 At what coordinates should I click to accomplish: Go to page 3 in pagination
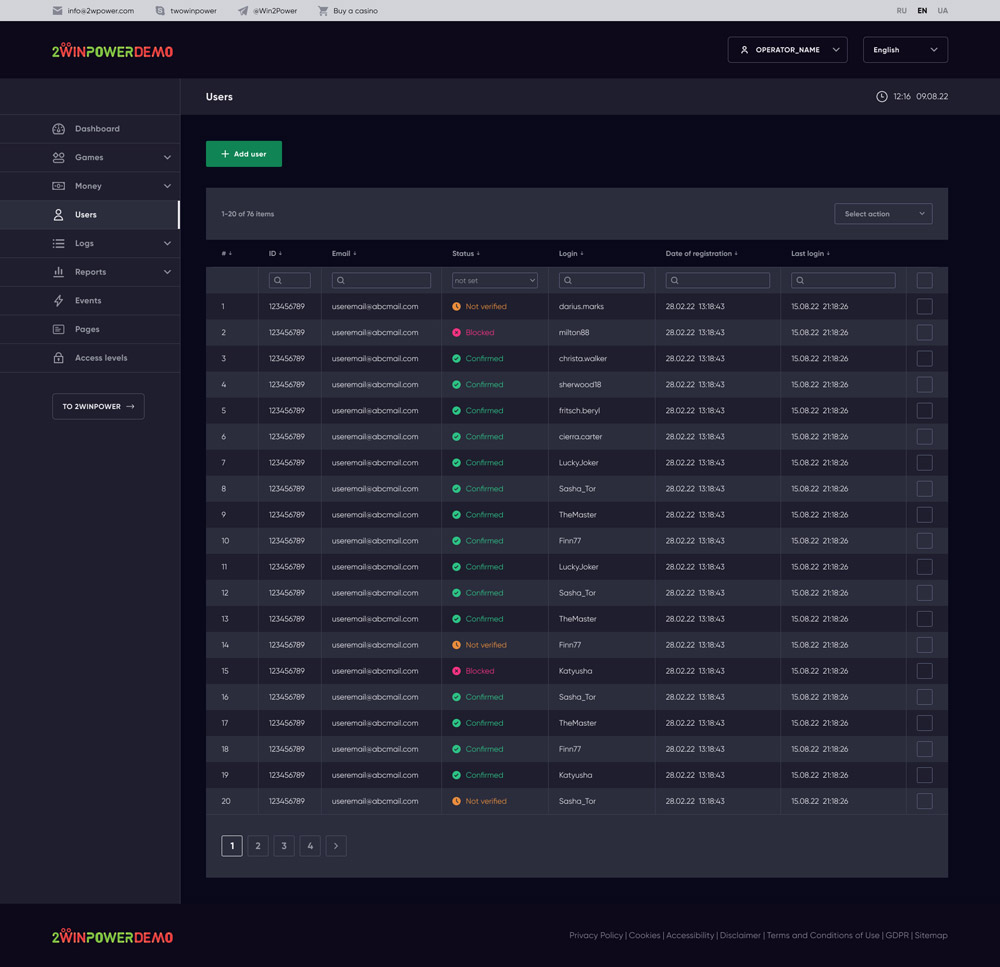point(284,846)
